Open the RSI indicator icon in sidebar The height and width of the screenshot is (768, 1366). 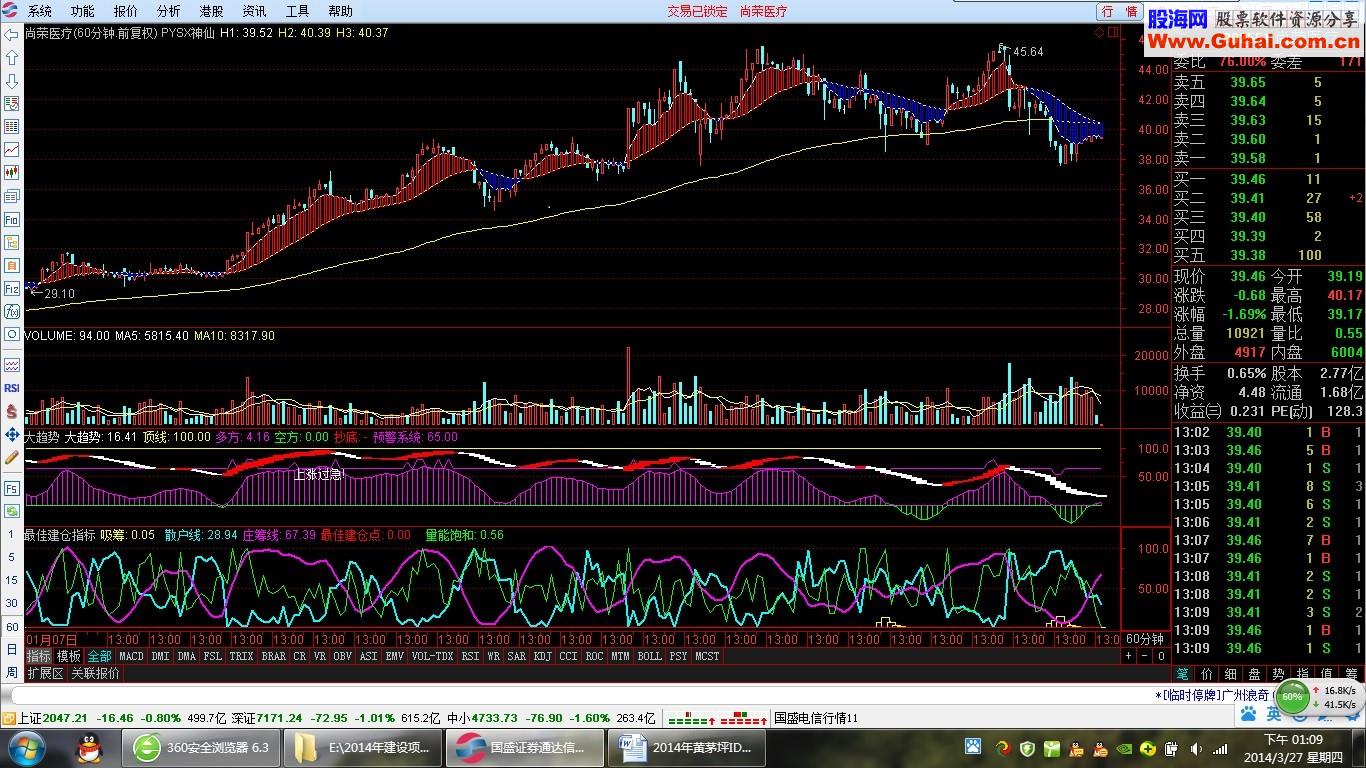pos(12,388)
